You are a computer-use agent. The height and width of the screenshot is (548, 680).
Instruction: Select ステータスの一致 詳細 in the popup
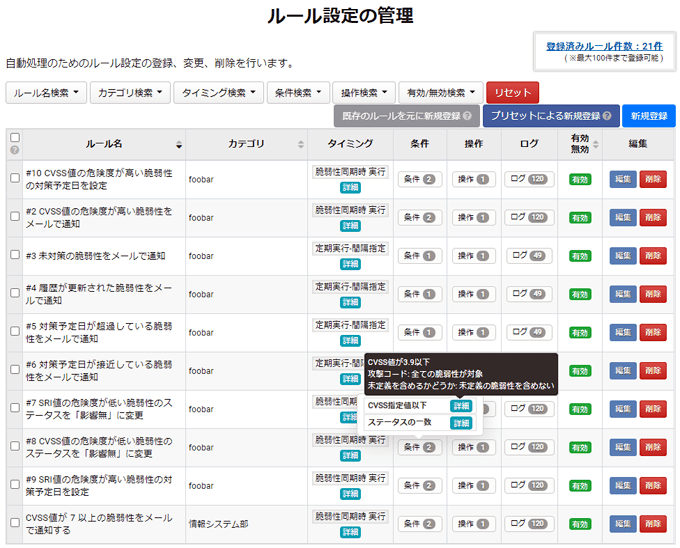coord(461,424)
